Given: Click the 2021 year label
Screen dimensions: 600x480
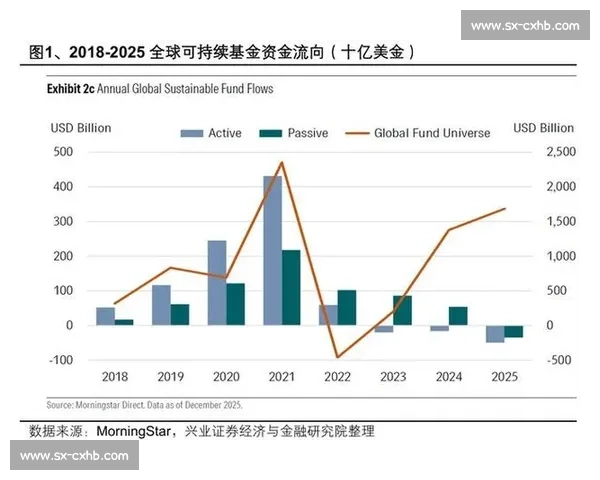Looking at the screenshot, I should click(282, 377).
